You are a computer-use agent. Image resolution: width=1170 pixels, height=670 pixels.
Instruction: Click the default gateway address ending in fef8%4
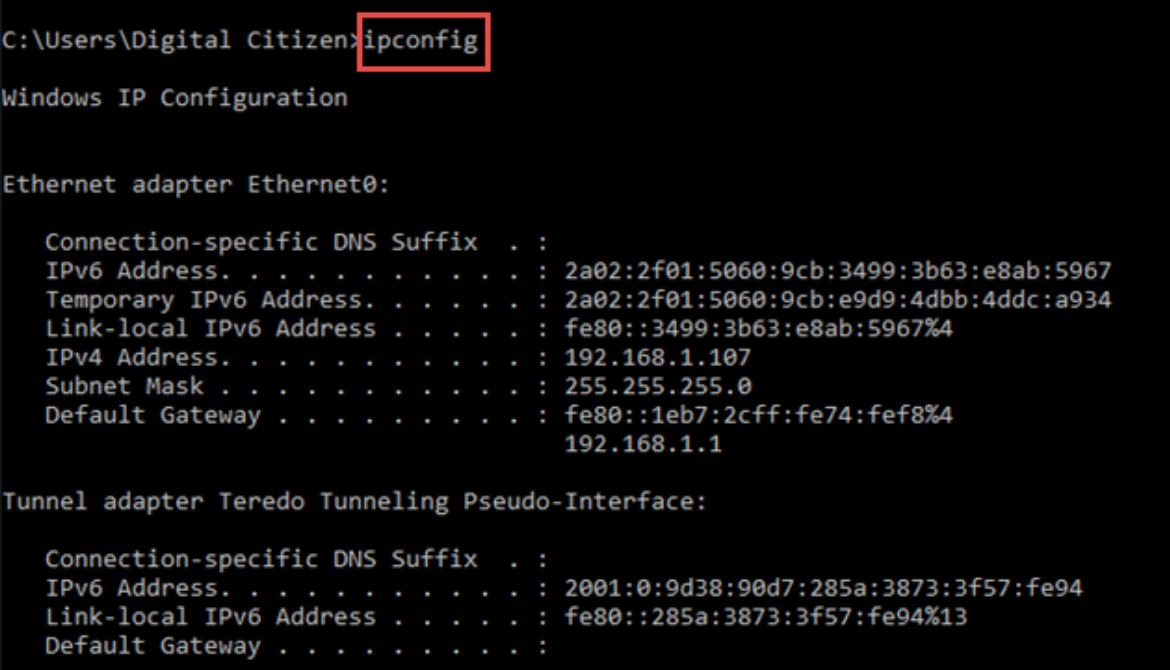759,415
